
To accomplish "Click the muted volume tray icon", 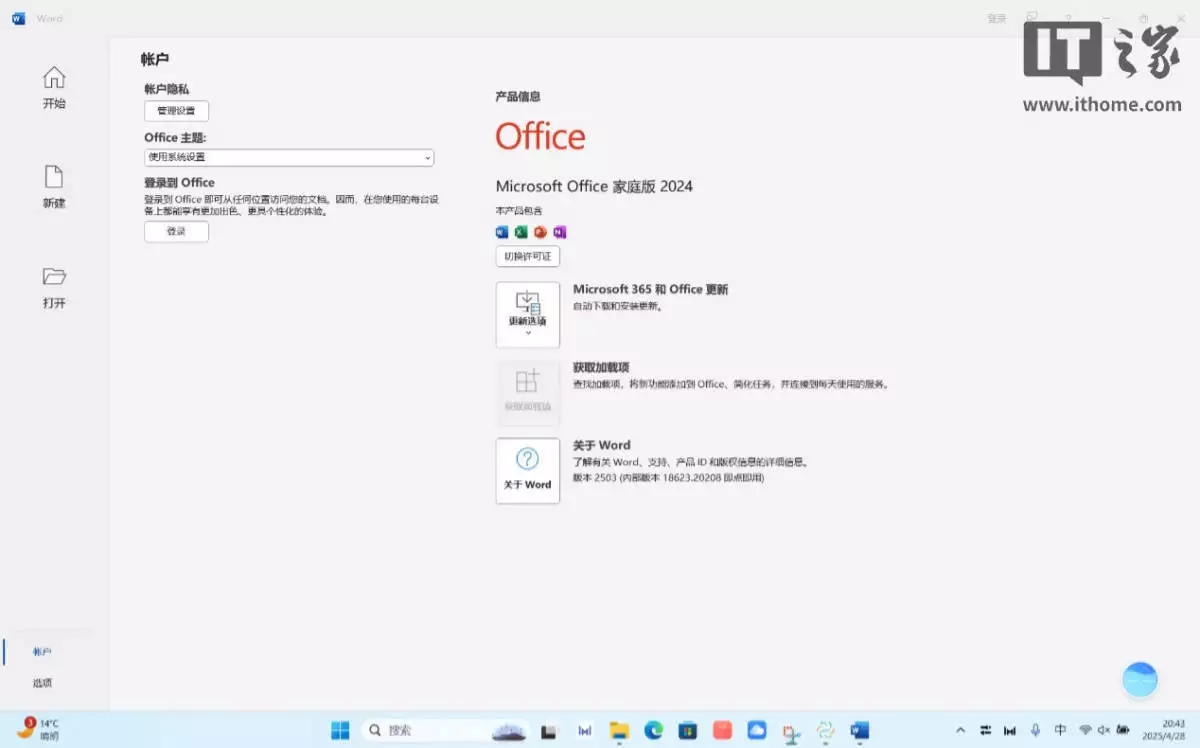I will (x=1104, y=730).
